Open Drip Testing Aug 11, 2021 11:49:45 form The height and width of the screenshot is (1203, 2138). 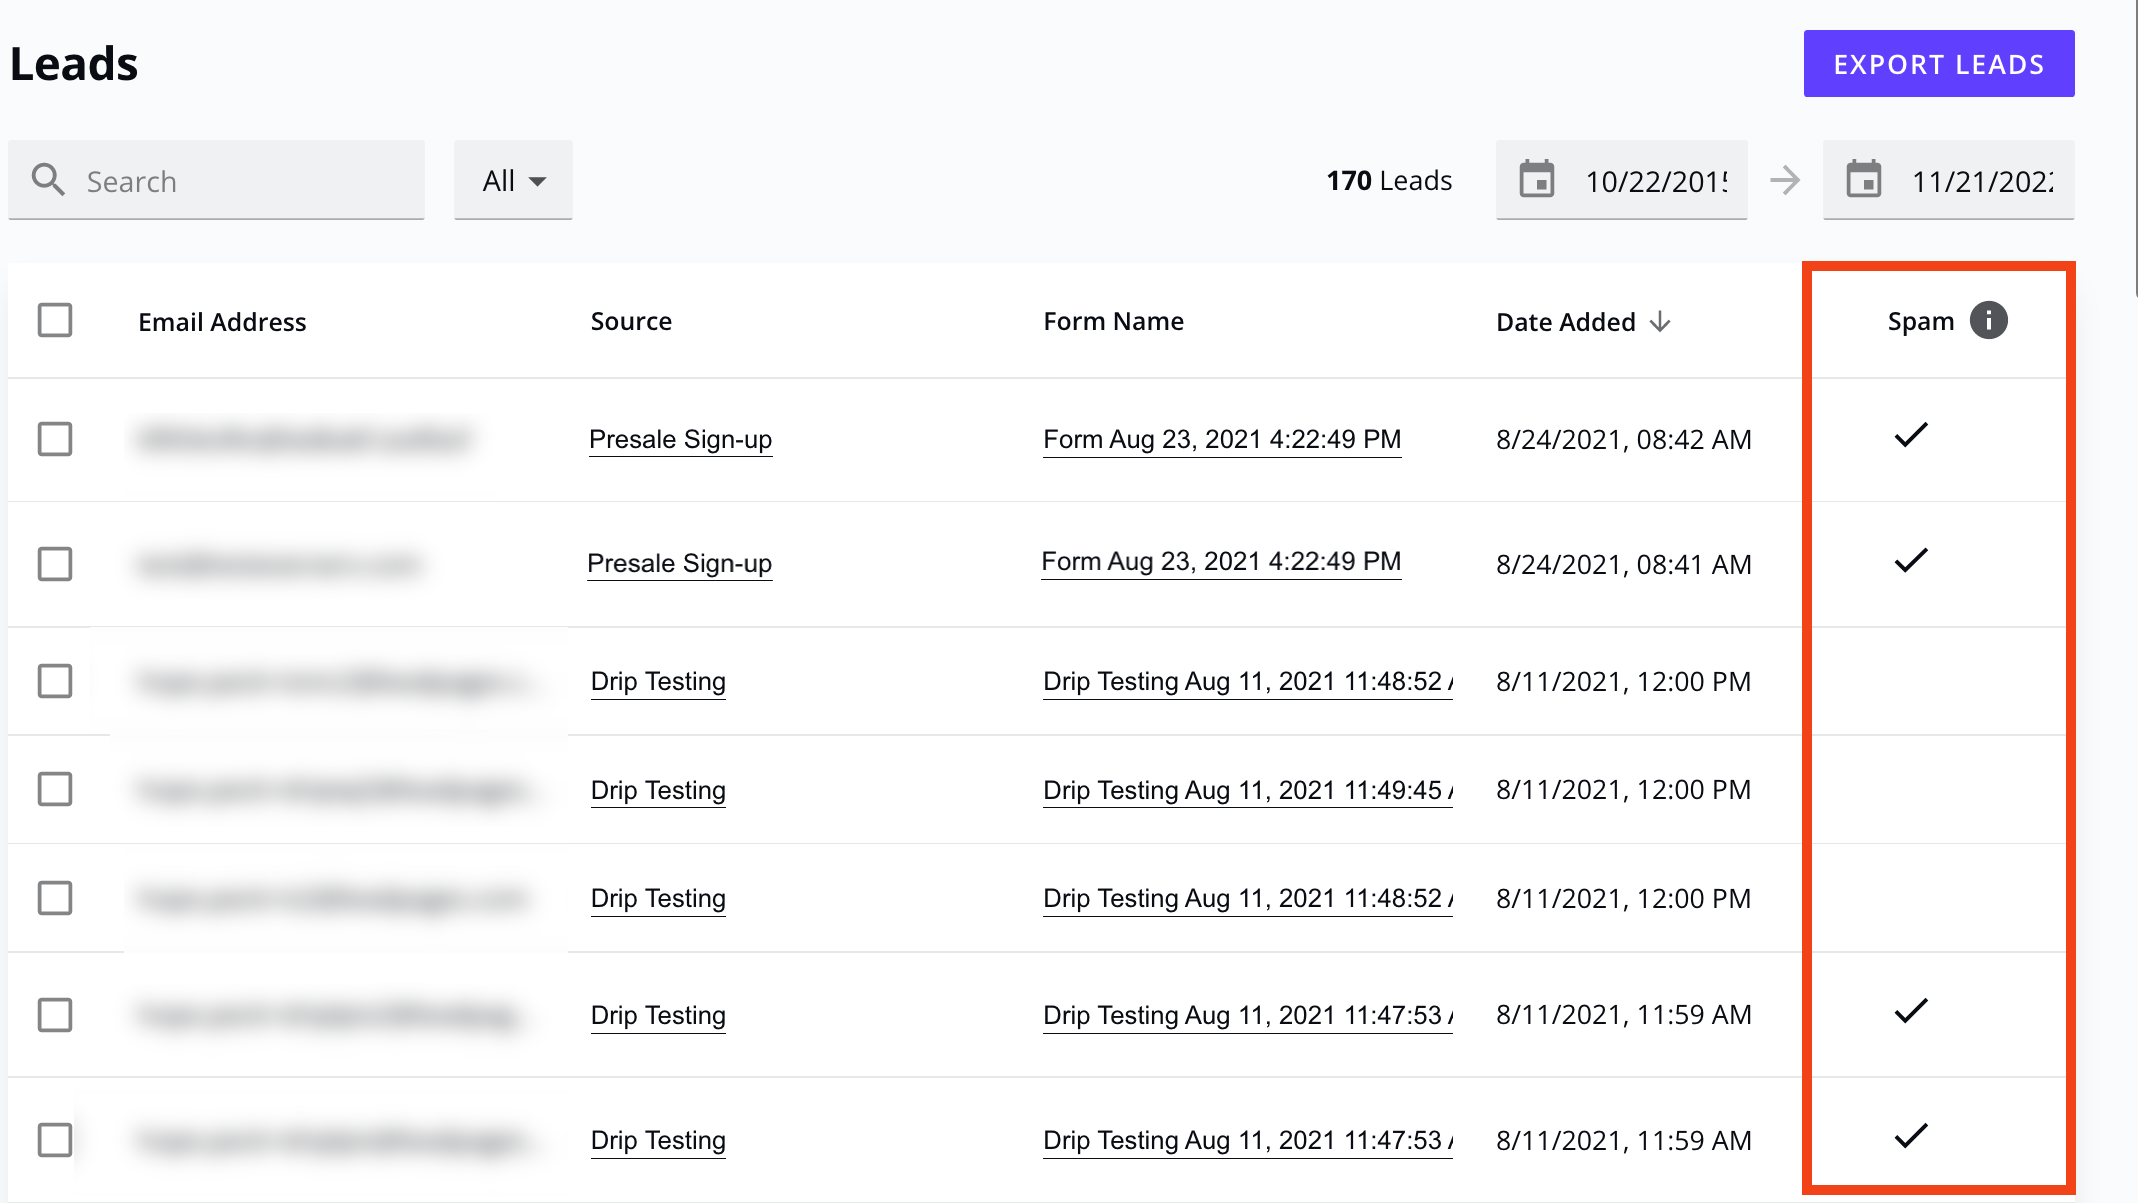[x=1248, y=790]
